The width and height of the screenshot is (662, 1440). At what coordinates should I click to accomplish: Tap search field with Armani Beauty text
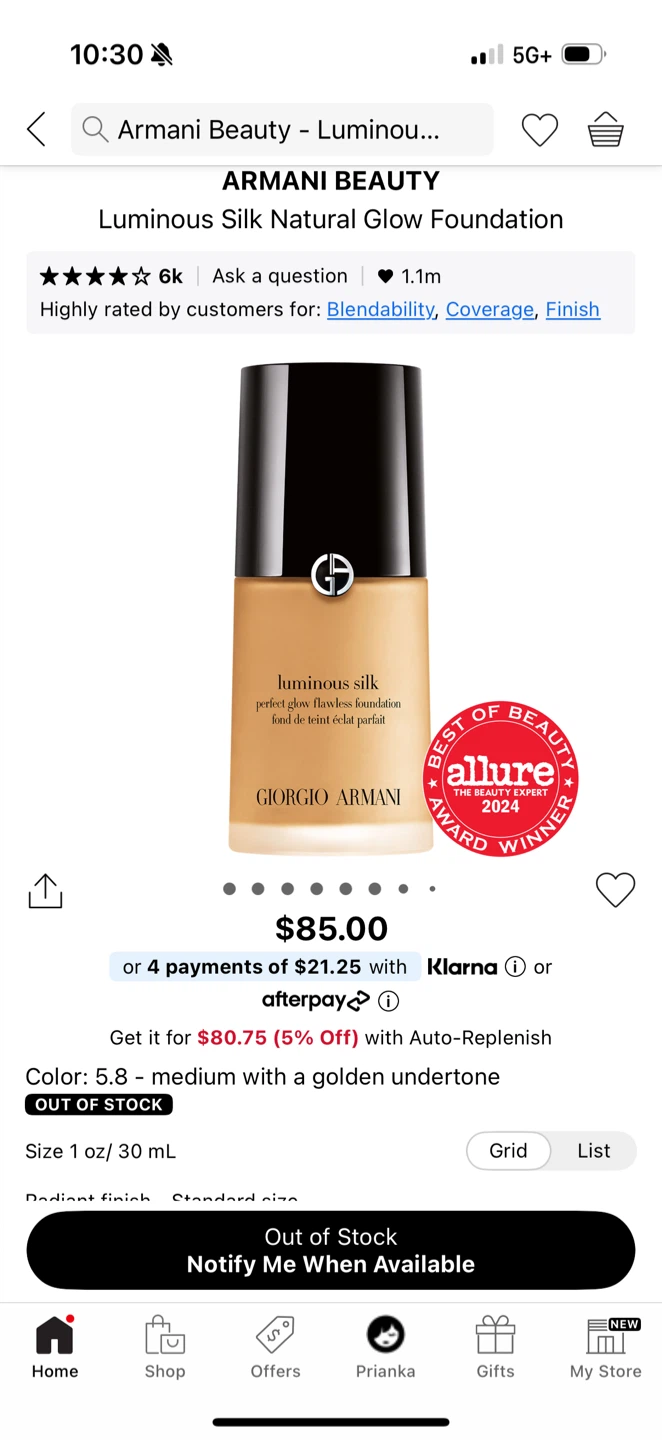coord(282,130)
